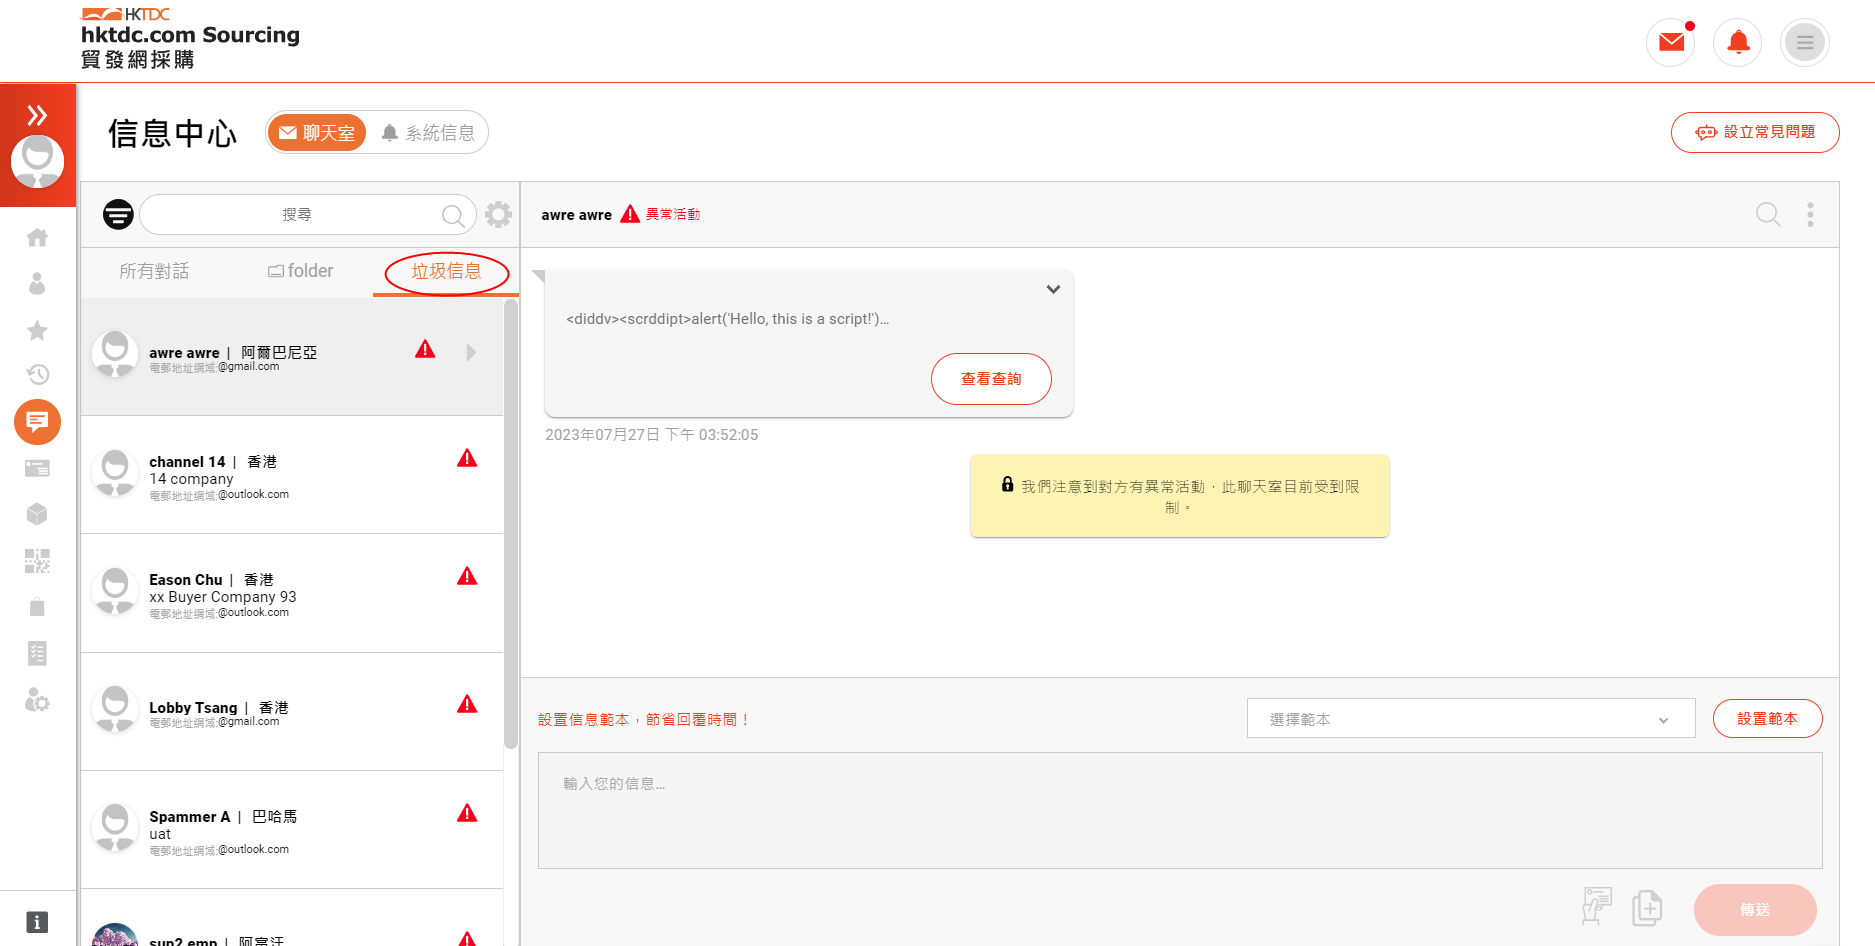Image resolution: width=1875 pixels, height=946 pixels.
Task: Click warning icon on channel 14 row
Action: [467, 458]
